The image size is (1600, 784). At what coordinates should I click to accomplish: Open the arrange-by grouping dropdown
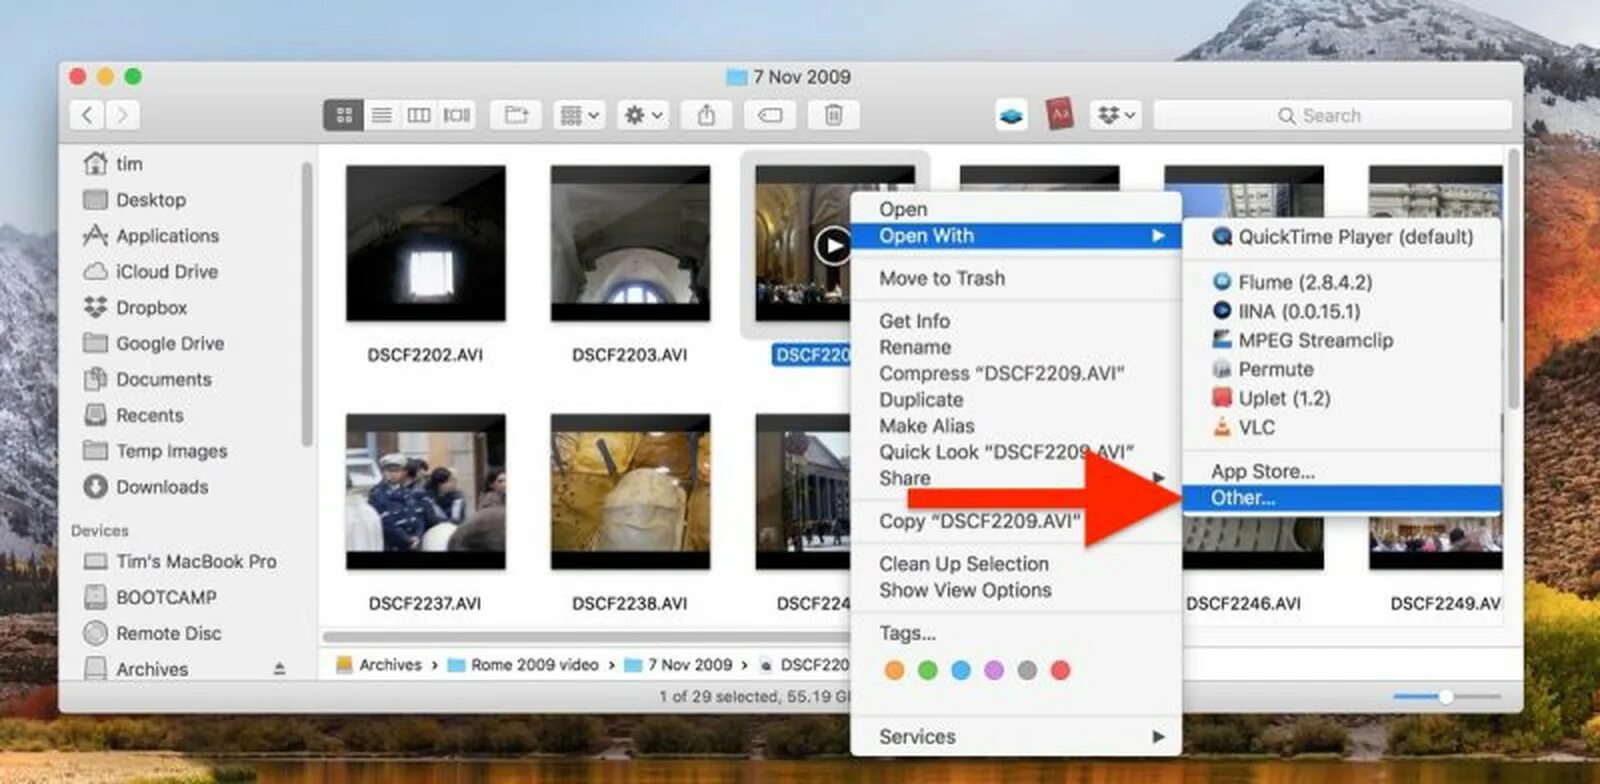[579, 115]
